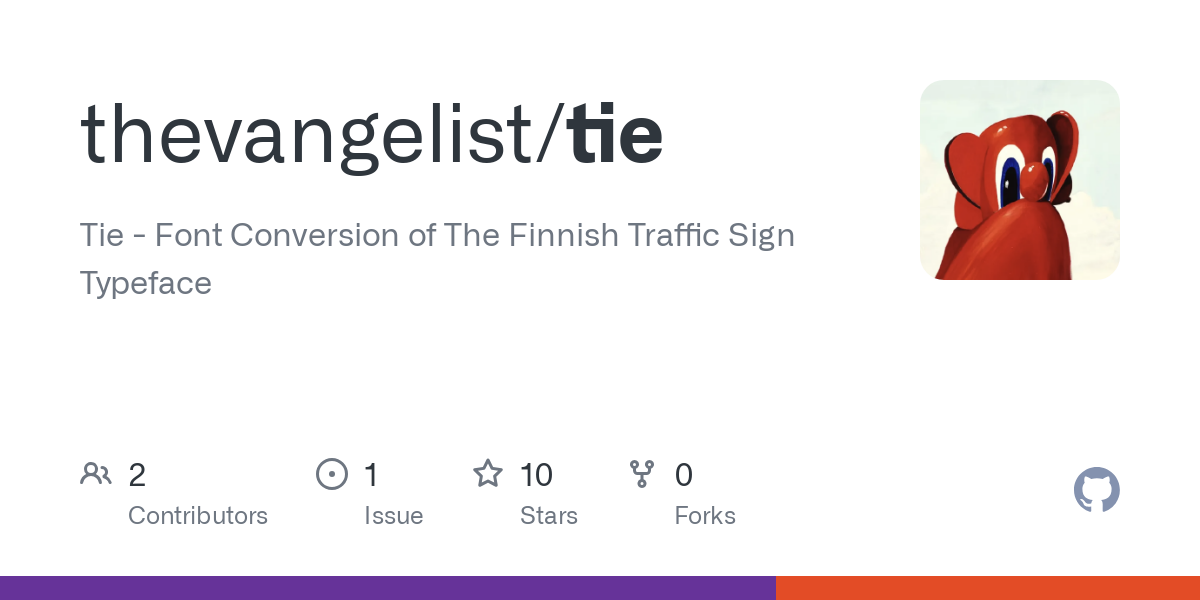Click the word Typeface in the description
Screen dimensions: 1200x600
coord(146,284)
